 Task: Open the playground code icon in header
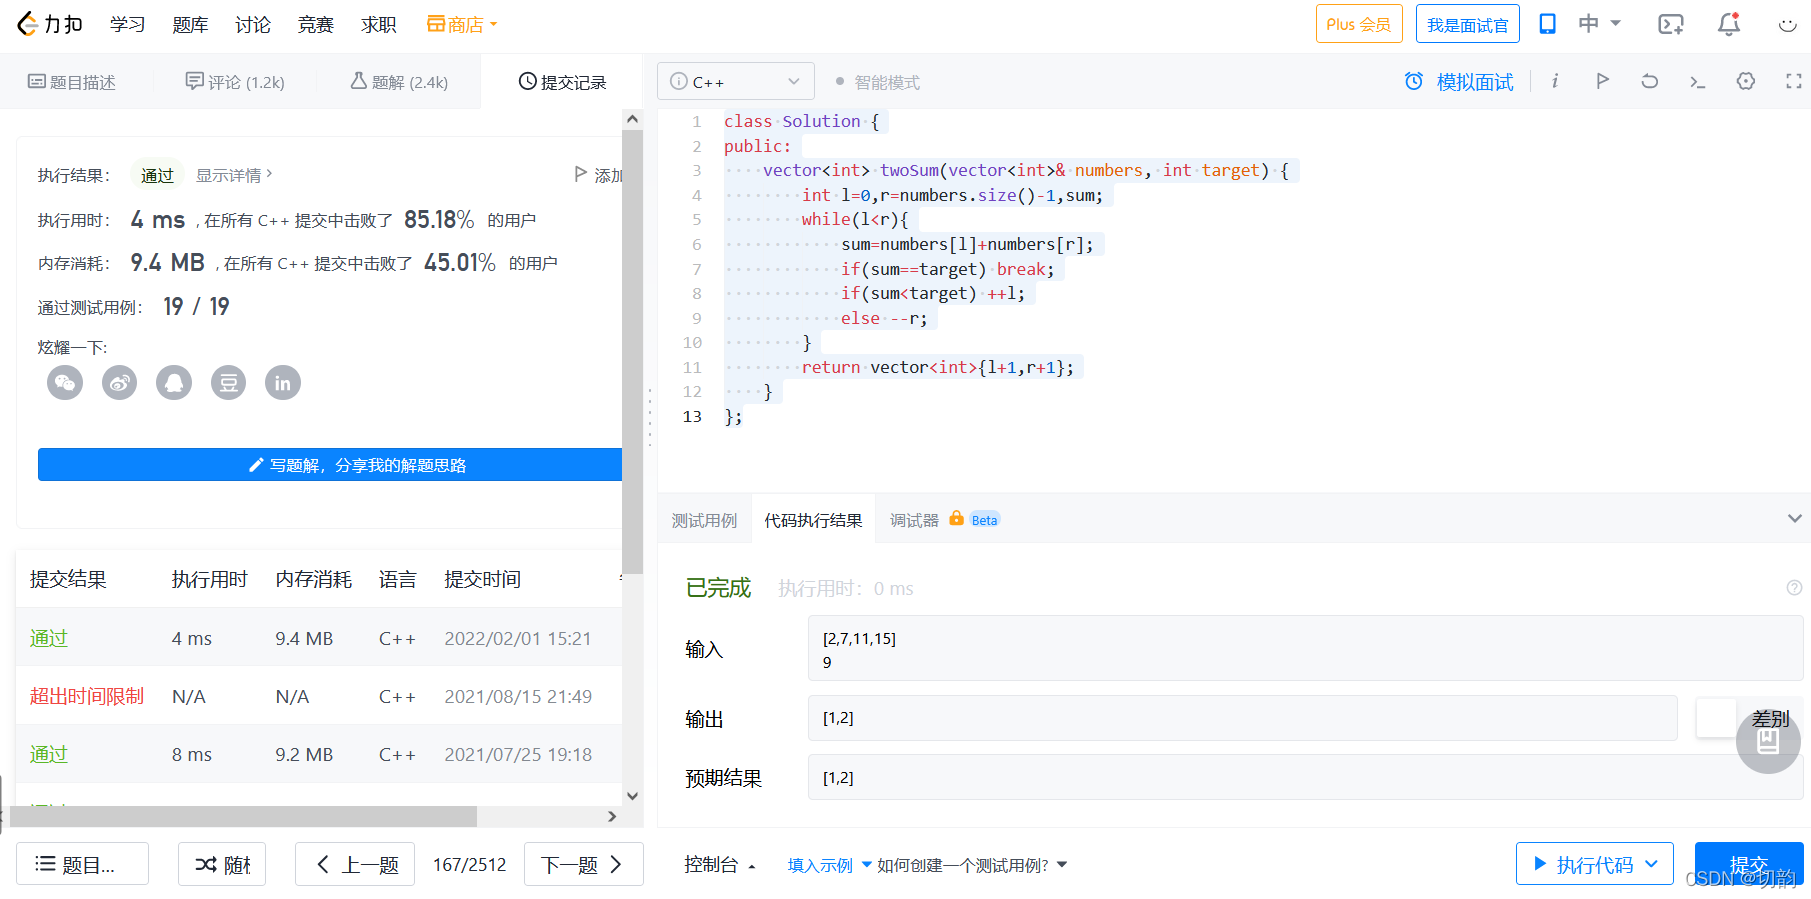coord(1671,24)
